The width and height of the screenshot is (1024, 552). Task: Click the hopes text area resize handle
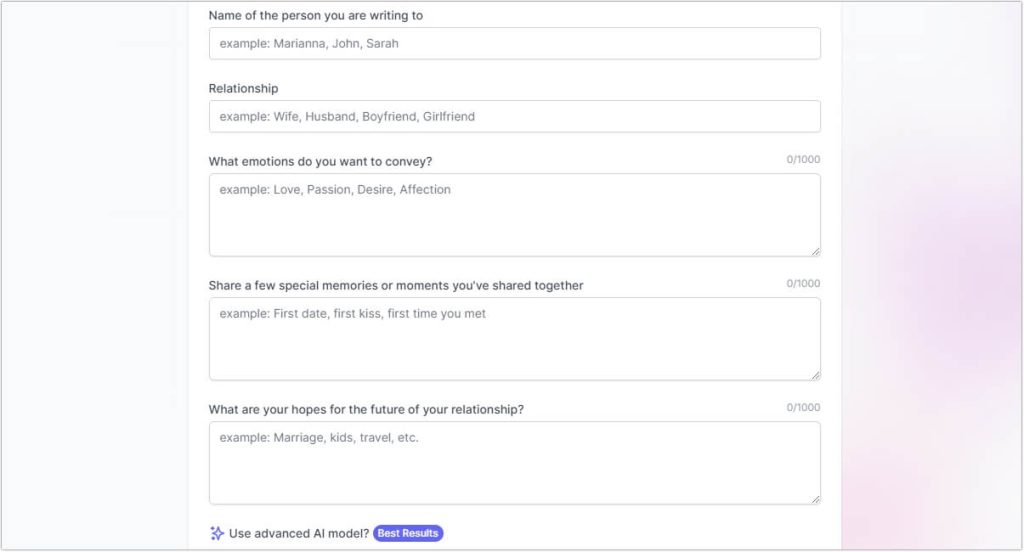coord(816,499)
